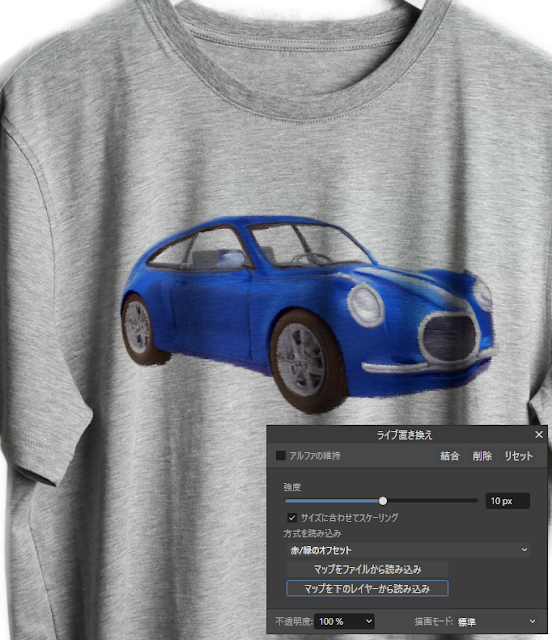Uncheck サイズに合わせてスケーリング checkbox

[292, 518]
